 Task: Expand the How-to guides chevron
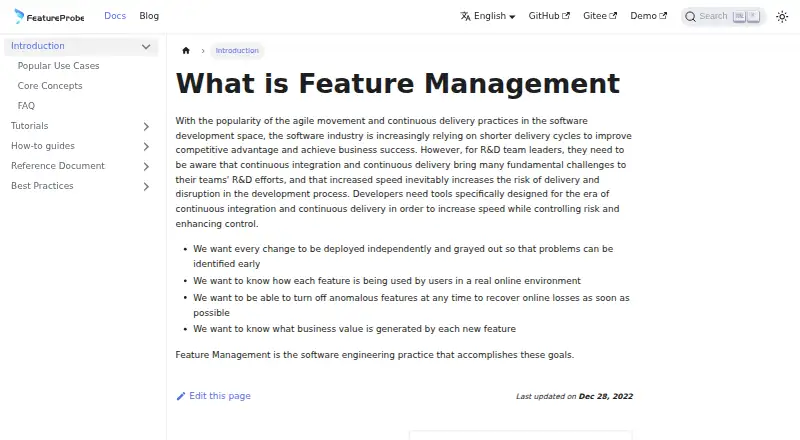[x=146, y=146]
